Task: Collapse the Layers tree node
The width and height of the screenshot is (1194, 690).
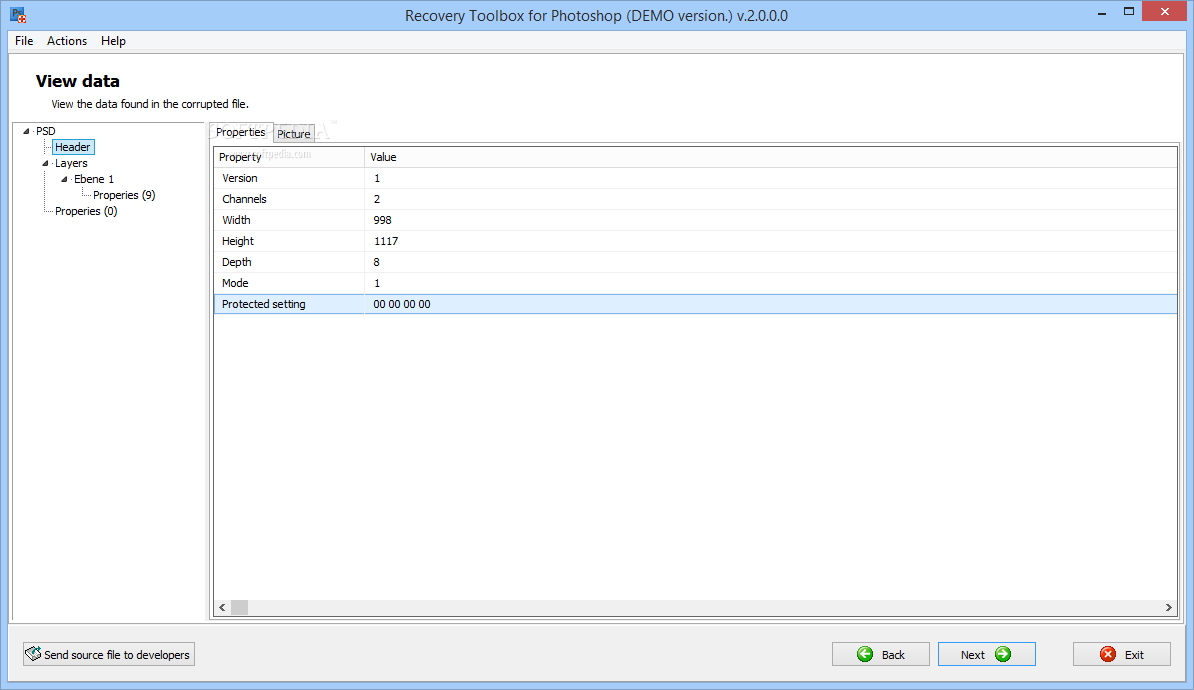Action: pos(46,163)
